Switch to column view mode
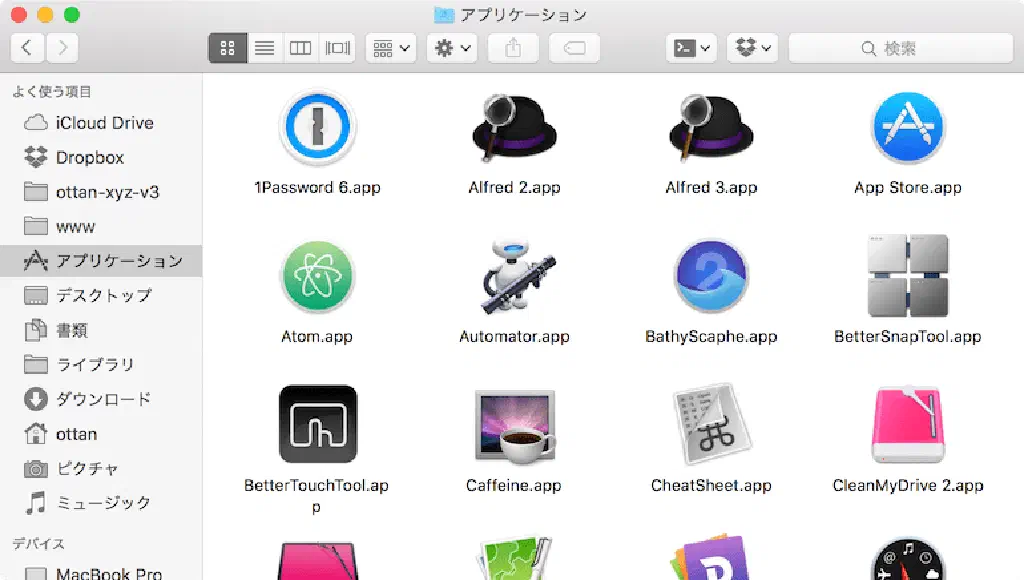Image resolution: width=1024 pixels, height=580 pixels. [x=300, y=48]
